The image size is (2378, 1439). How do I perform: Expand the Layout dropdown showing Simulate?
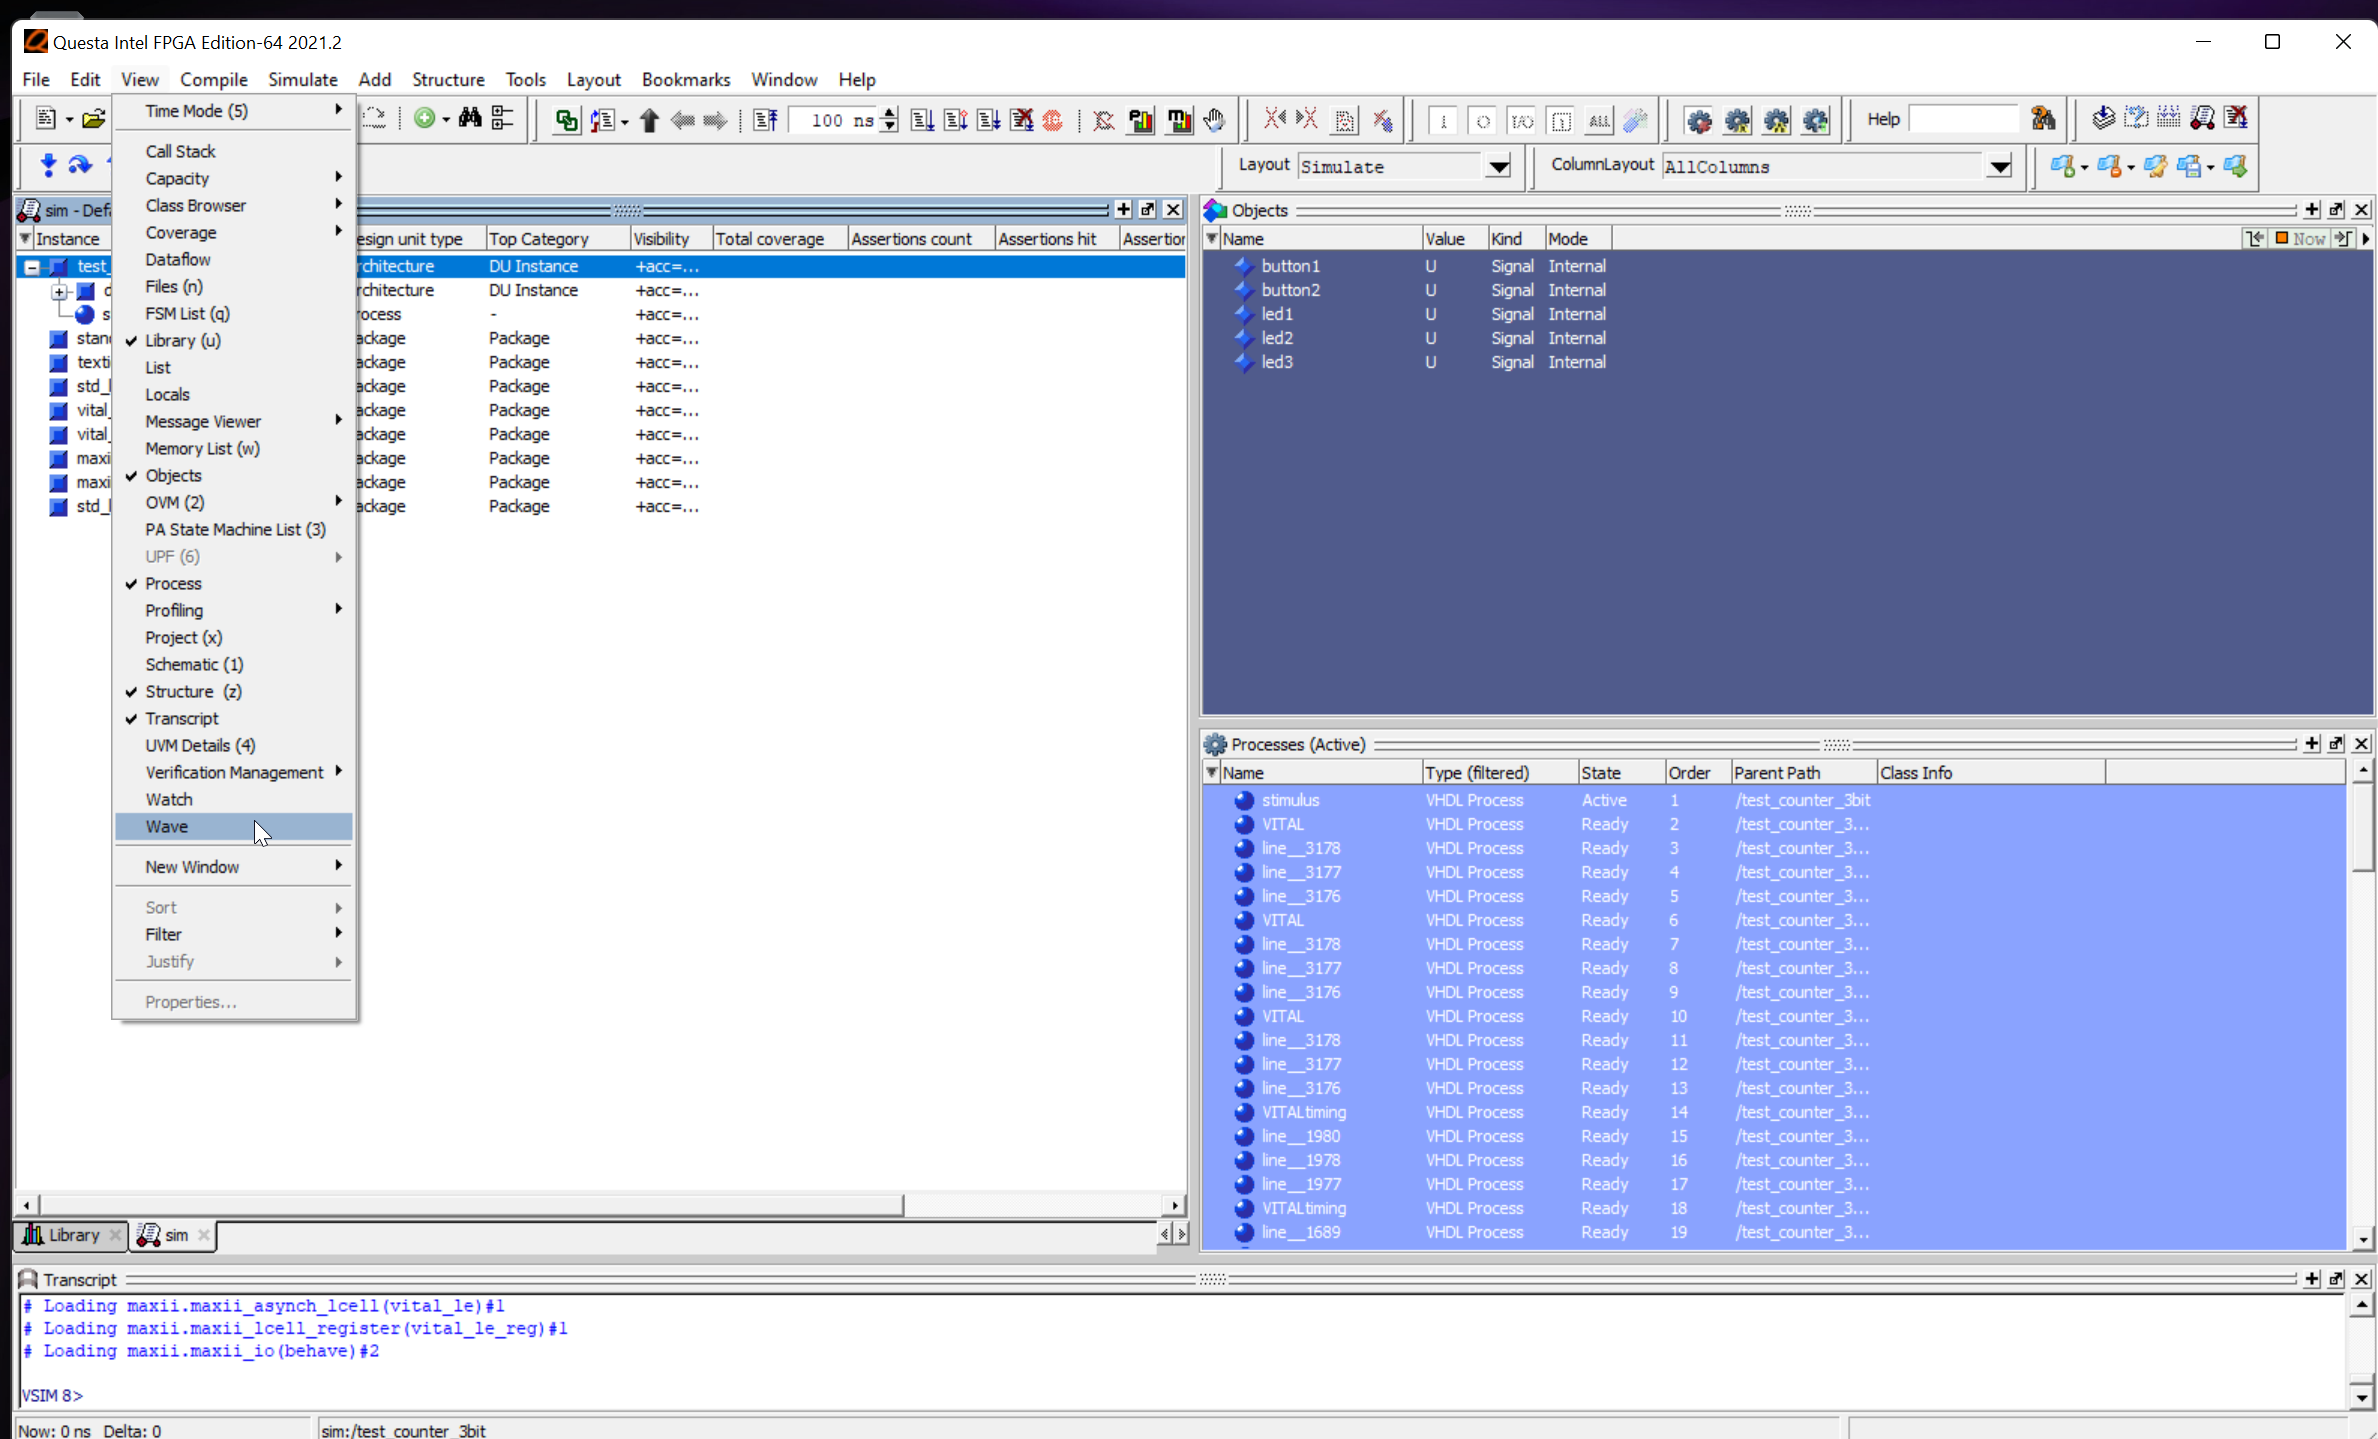1498,165
